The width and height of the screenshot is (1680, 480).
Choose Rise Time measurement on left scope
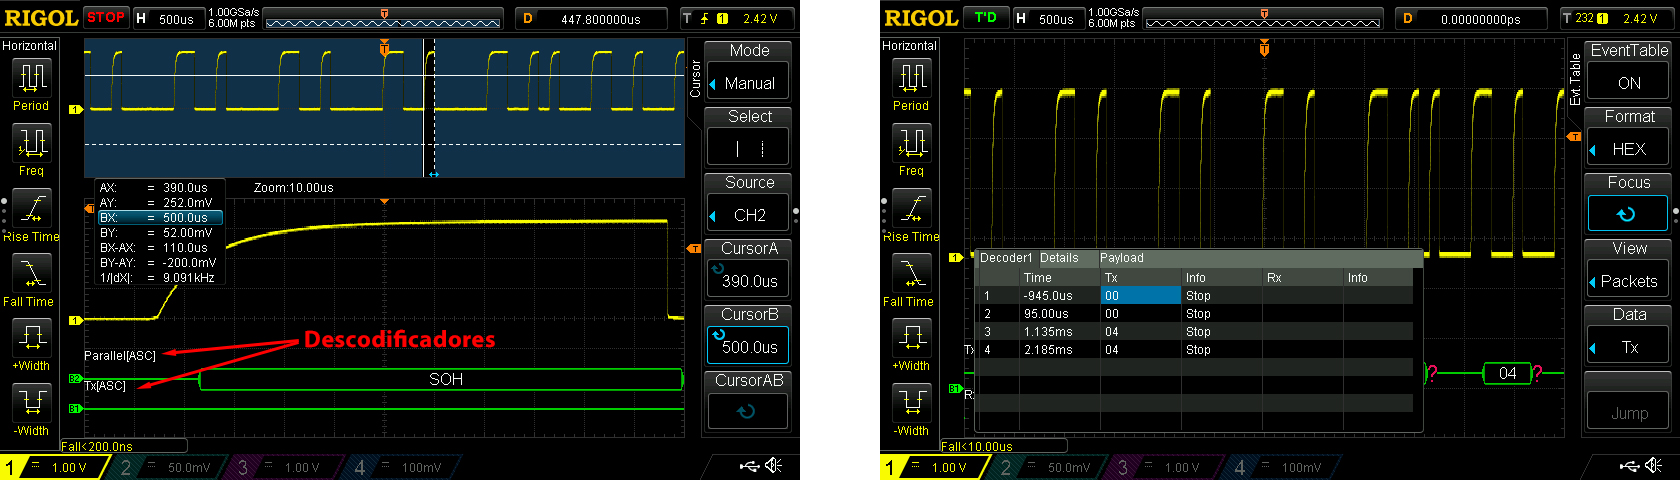31,210
